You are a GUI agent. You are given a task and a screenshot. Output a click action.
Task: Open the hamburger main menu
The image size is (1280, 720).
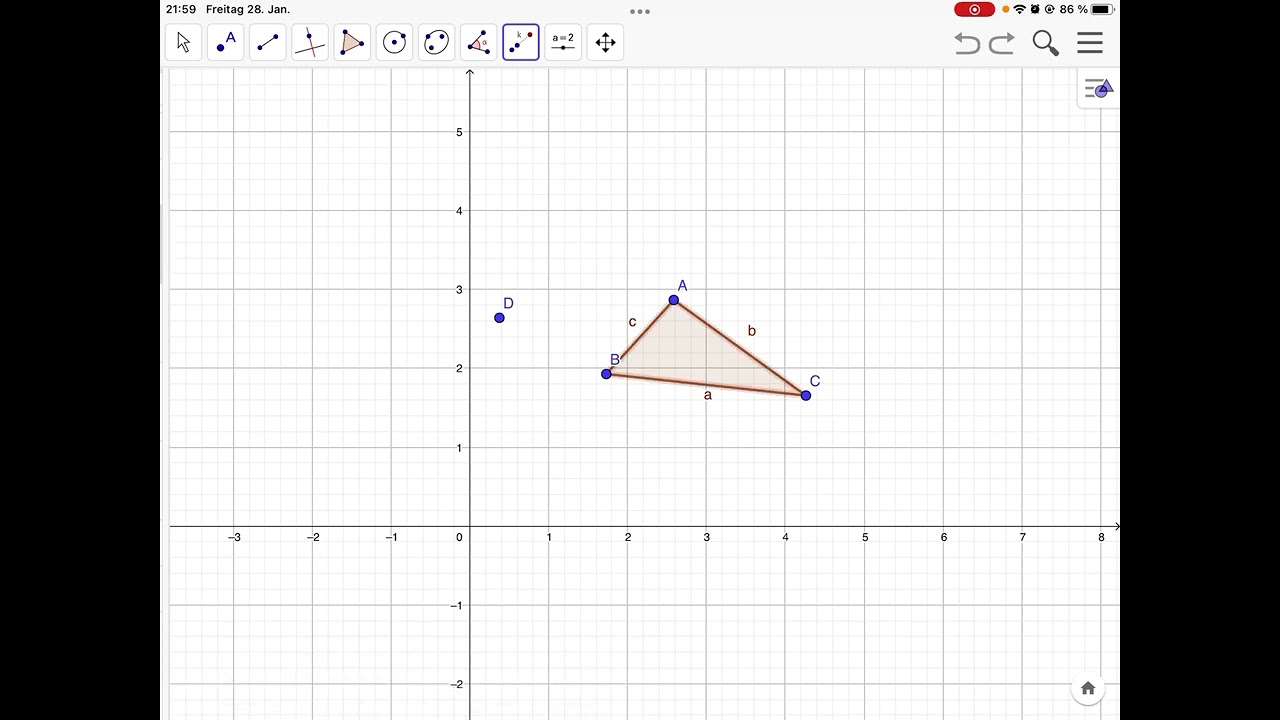[x=1090, y=43]
